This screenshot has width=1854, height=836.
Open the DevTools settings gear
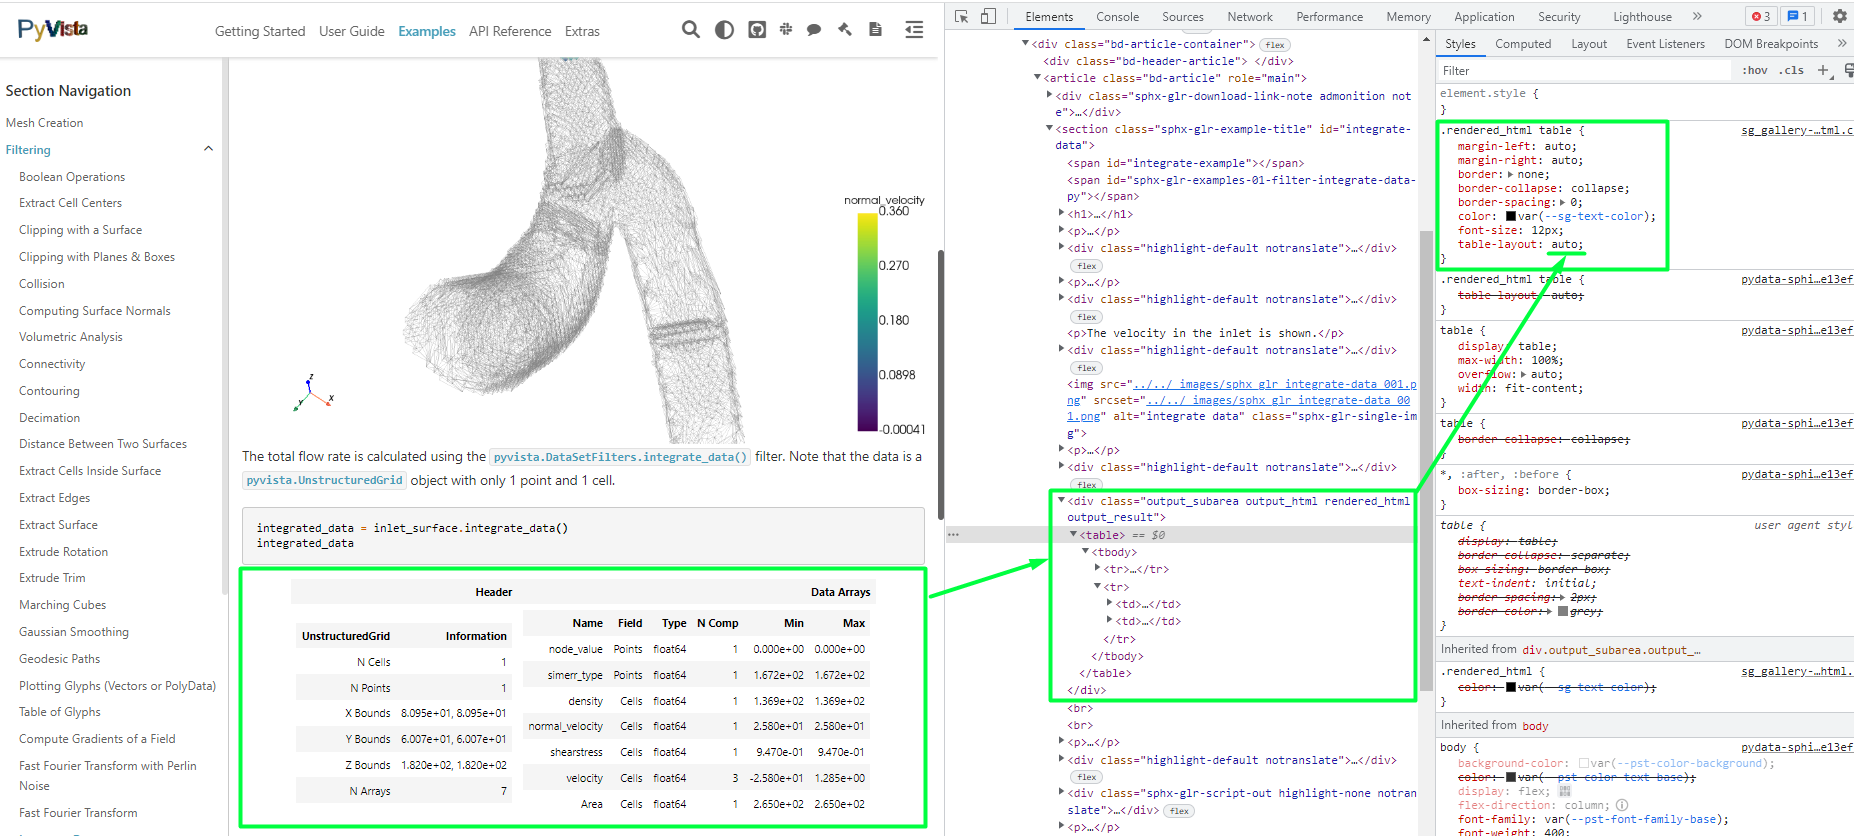(x=1840, y=16)
